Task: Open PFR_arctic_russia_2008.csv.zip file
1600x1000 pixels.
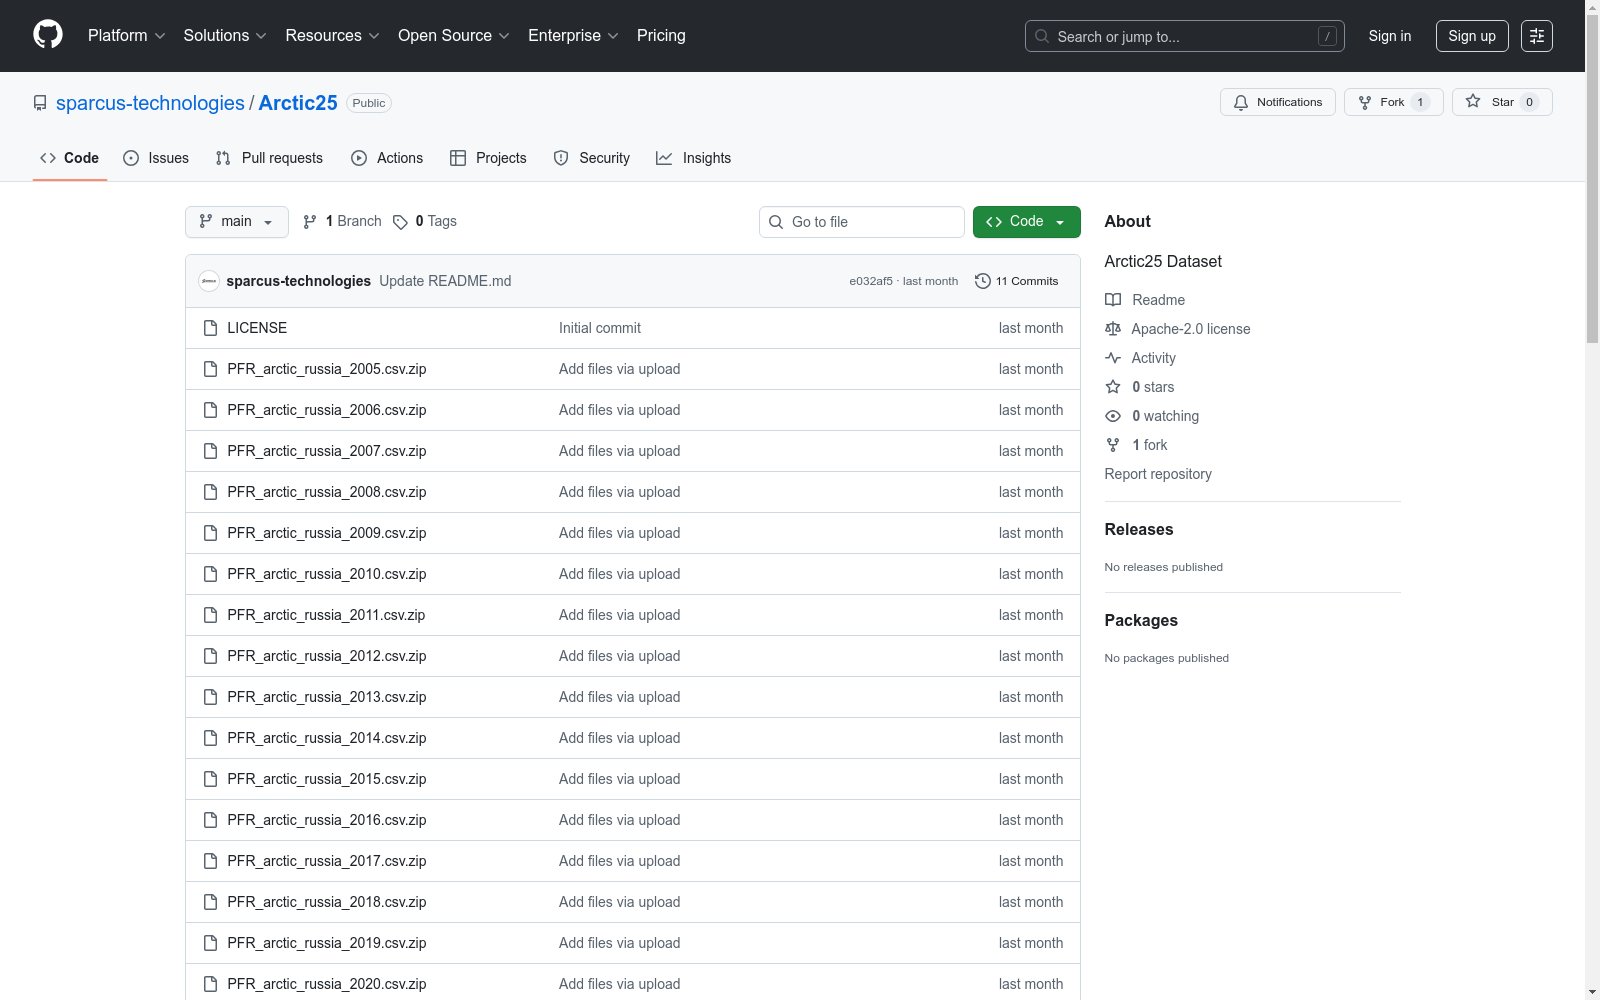Action: [x=327, y=492]
